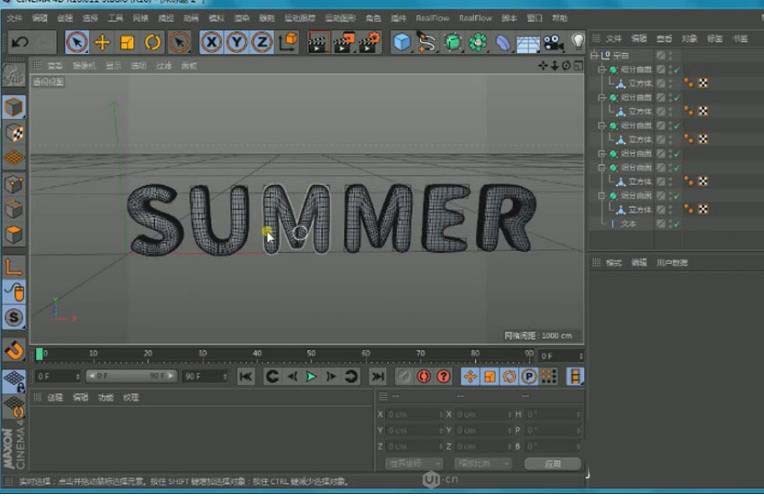This screenshot has width=764, height=496.
Task: Click frame 50 on the timeline ruler
Action: point(311,354)
